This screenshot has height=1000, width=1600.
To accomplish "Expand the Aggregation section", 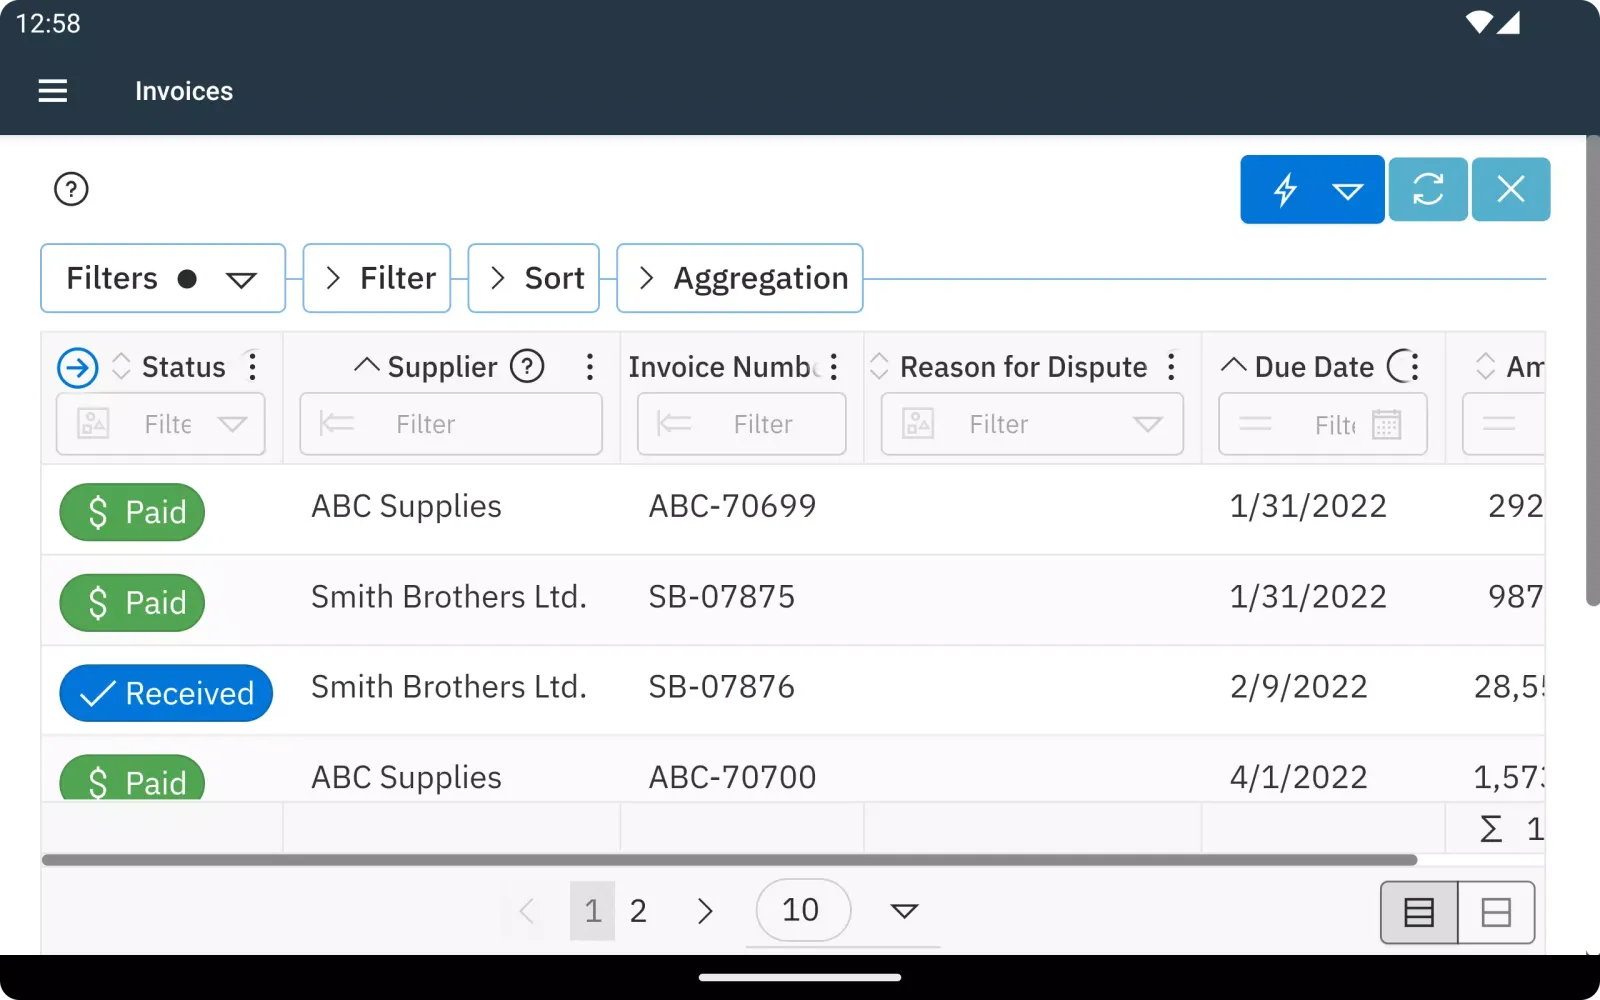I will (740, 278).
